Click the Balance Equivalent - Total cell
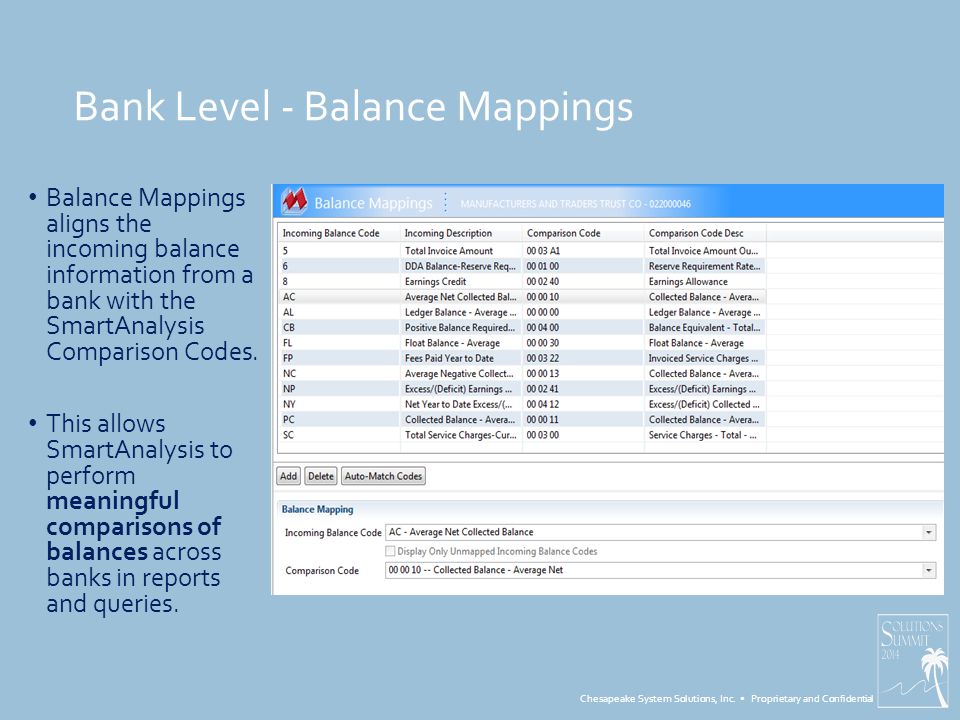This screenshot has height=720, width=960. 705,327
